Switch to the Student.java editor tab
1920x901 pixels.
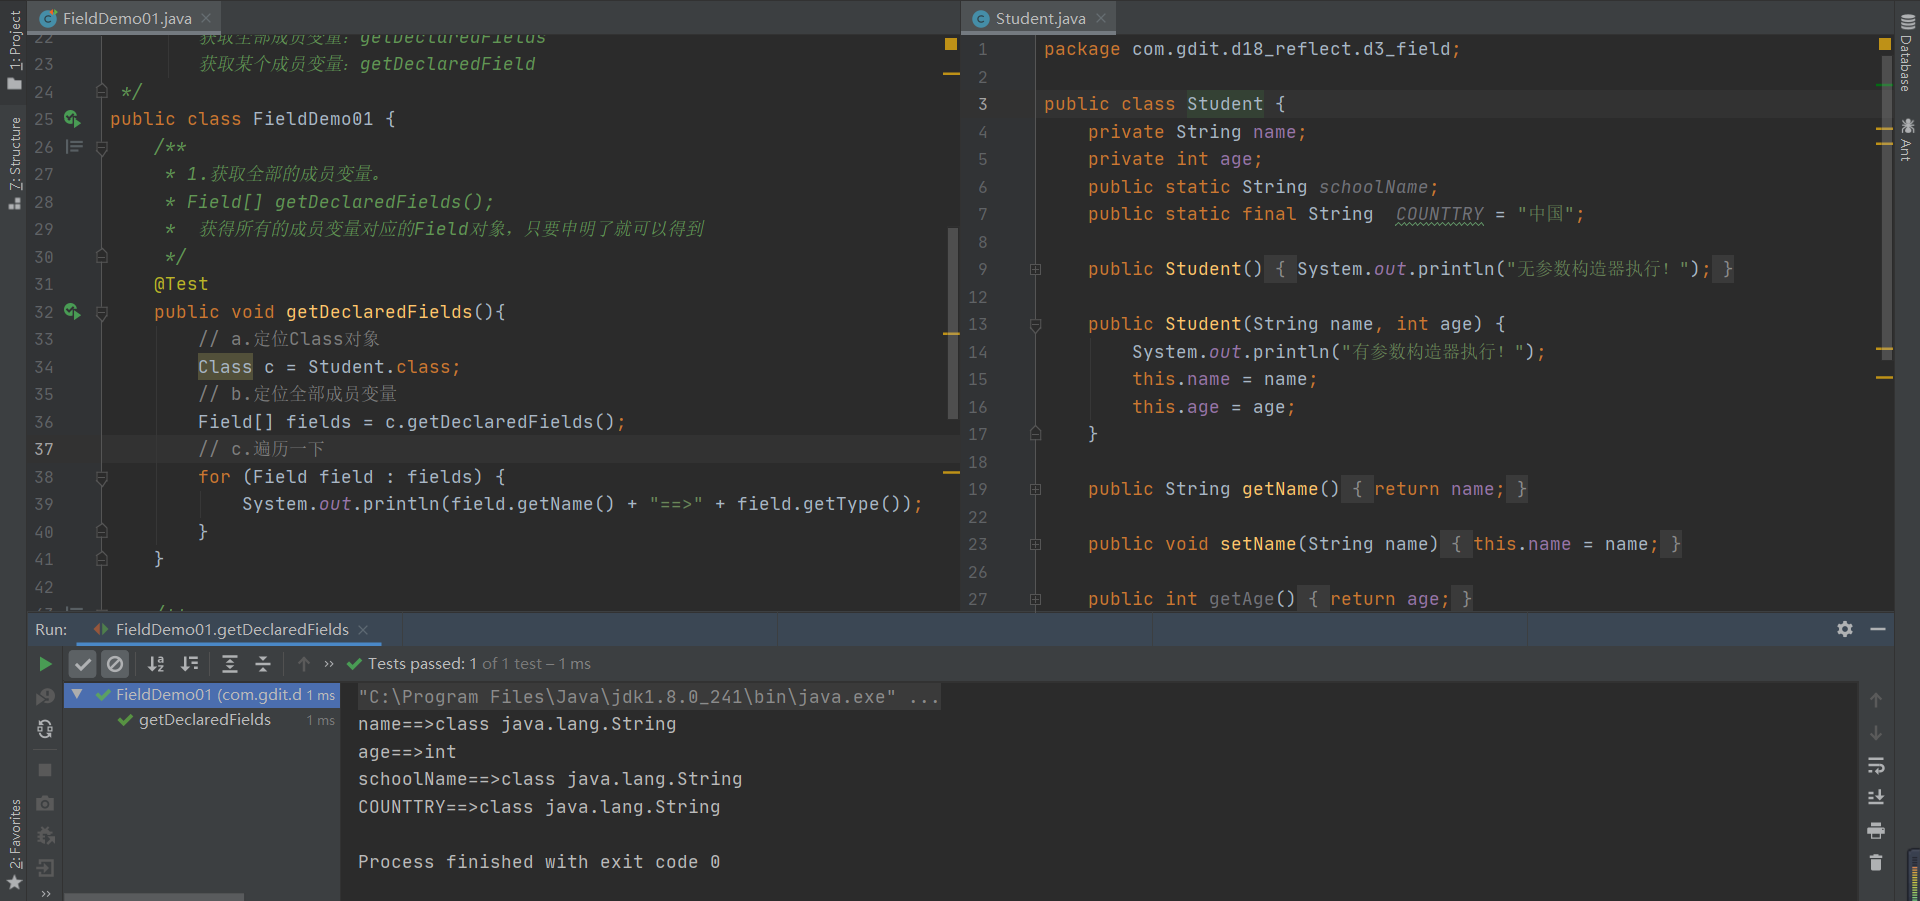[x=1040, y=18]
